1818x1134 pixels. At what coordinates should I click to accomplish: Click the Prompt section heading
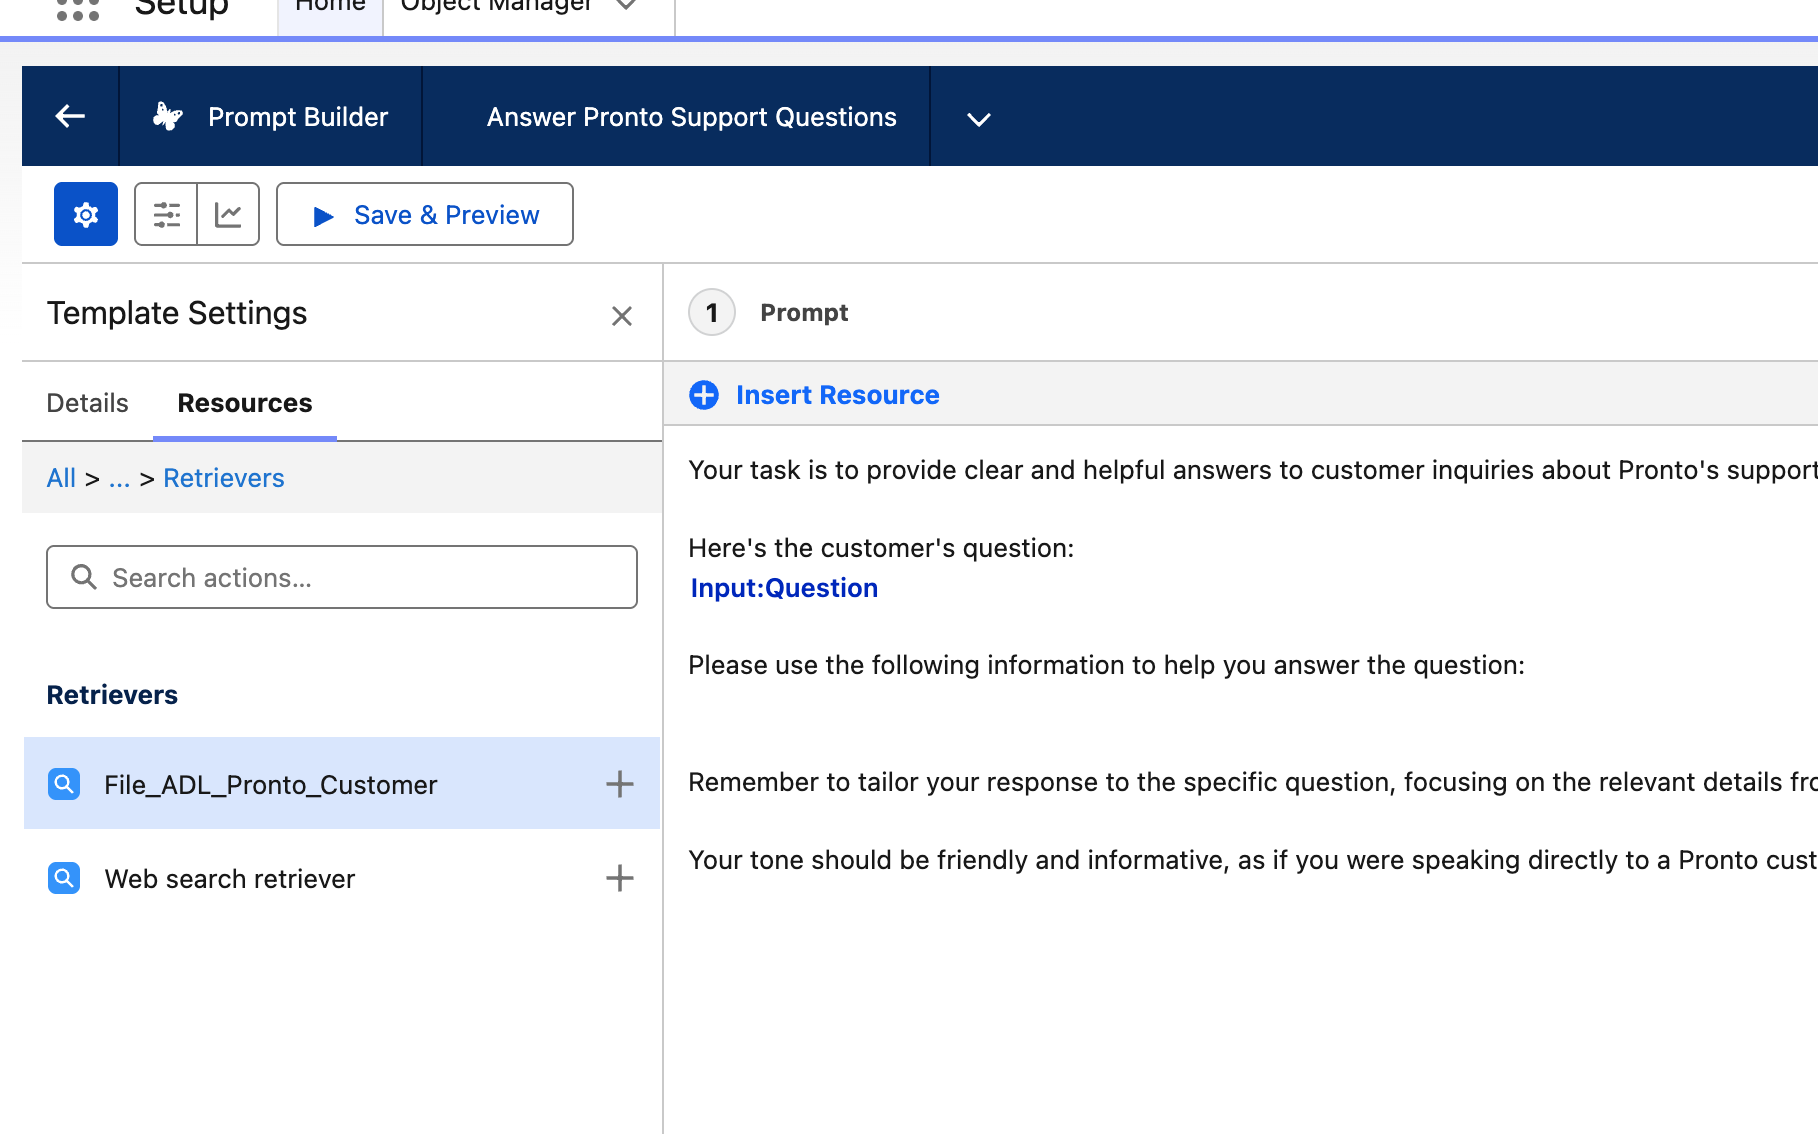pos(804,313)
